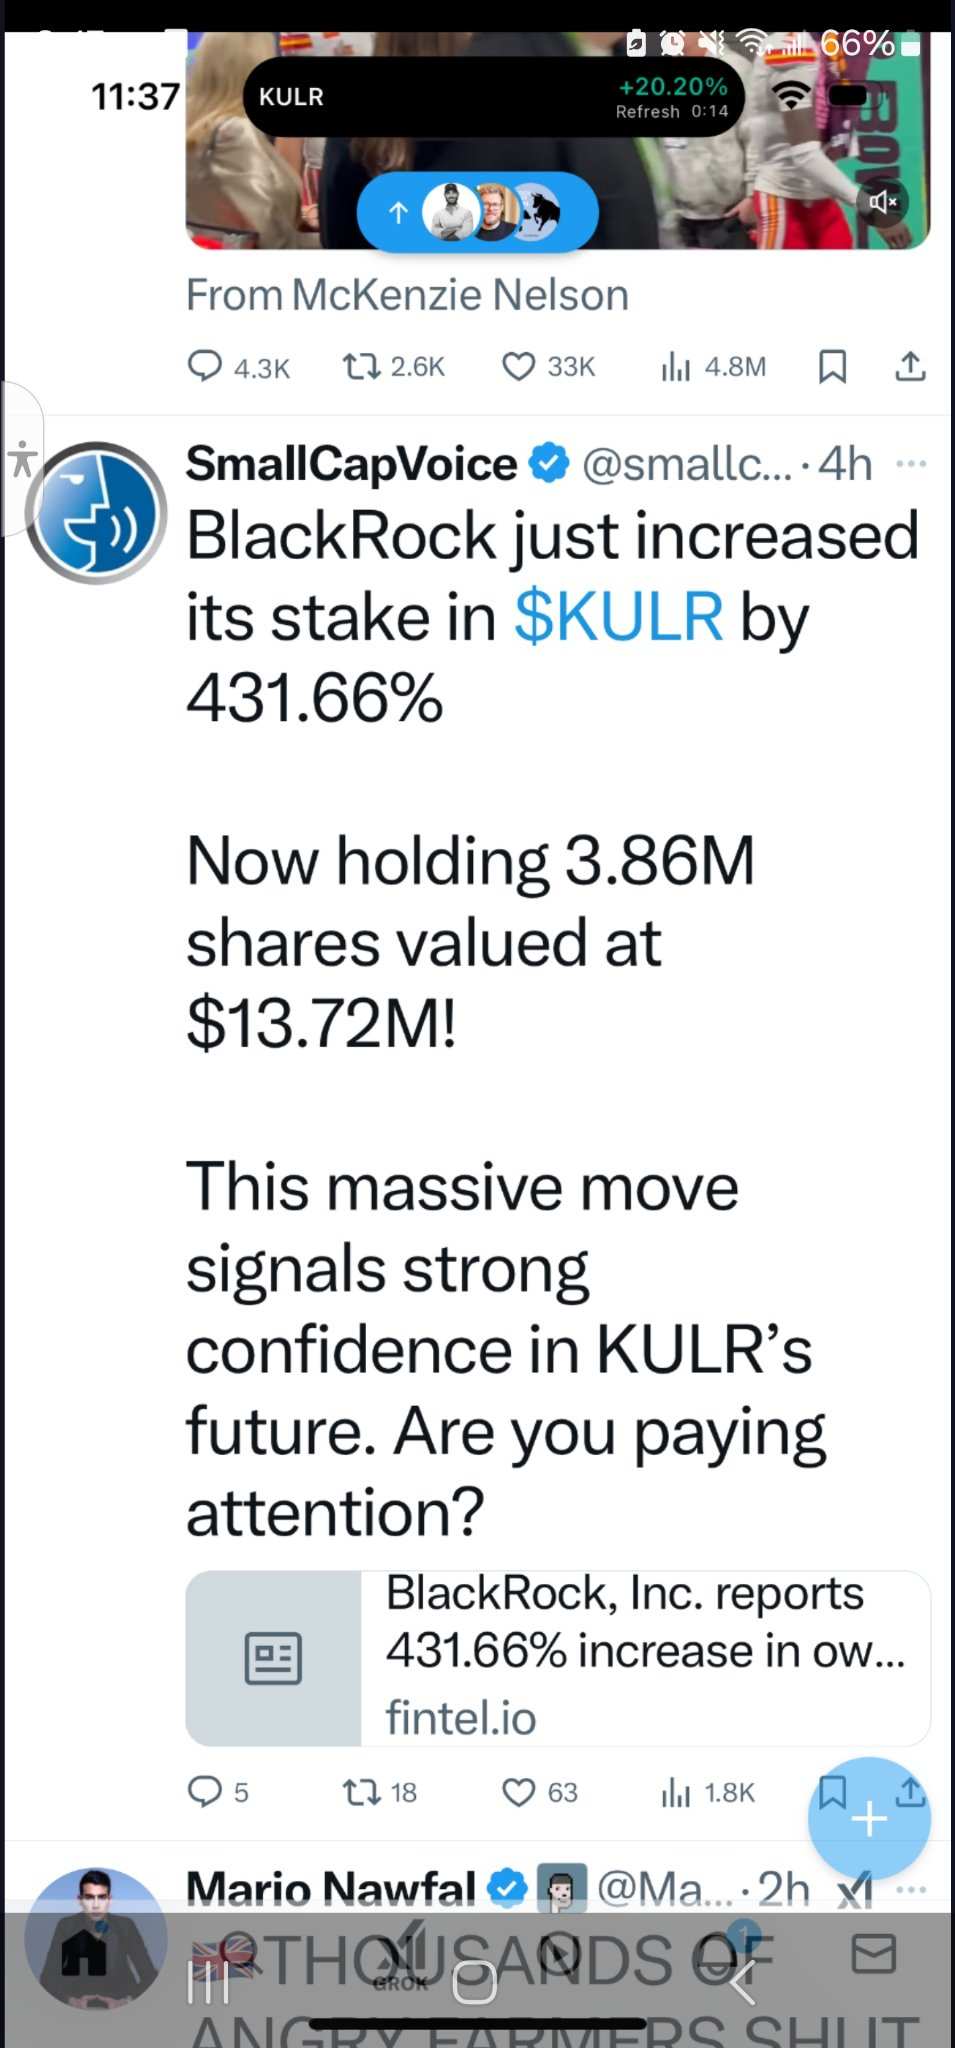Image resolution: width=955 pixels, height=2048 pixels.
Task: Tap the new posts arrow pill
Action: click(478, 212)
